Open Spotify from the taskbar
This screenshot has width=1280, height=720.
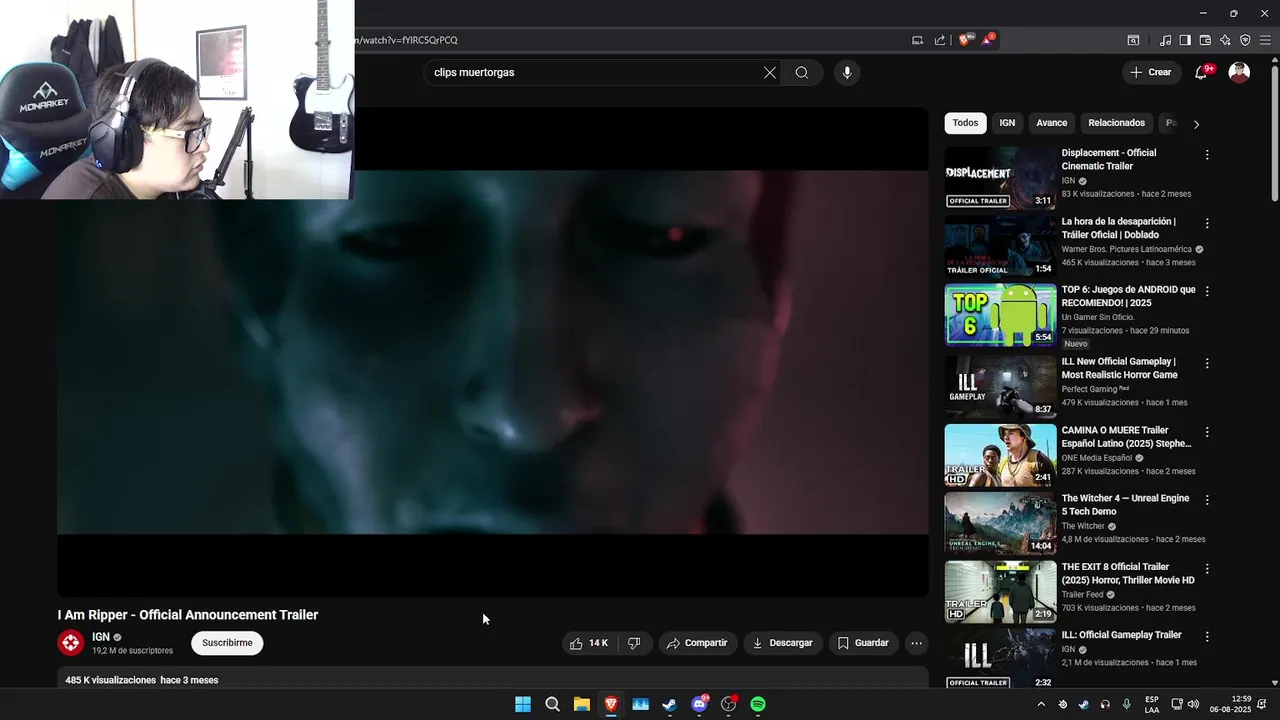(x=758, y=704)
